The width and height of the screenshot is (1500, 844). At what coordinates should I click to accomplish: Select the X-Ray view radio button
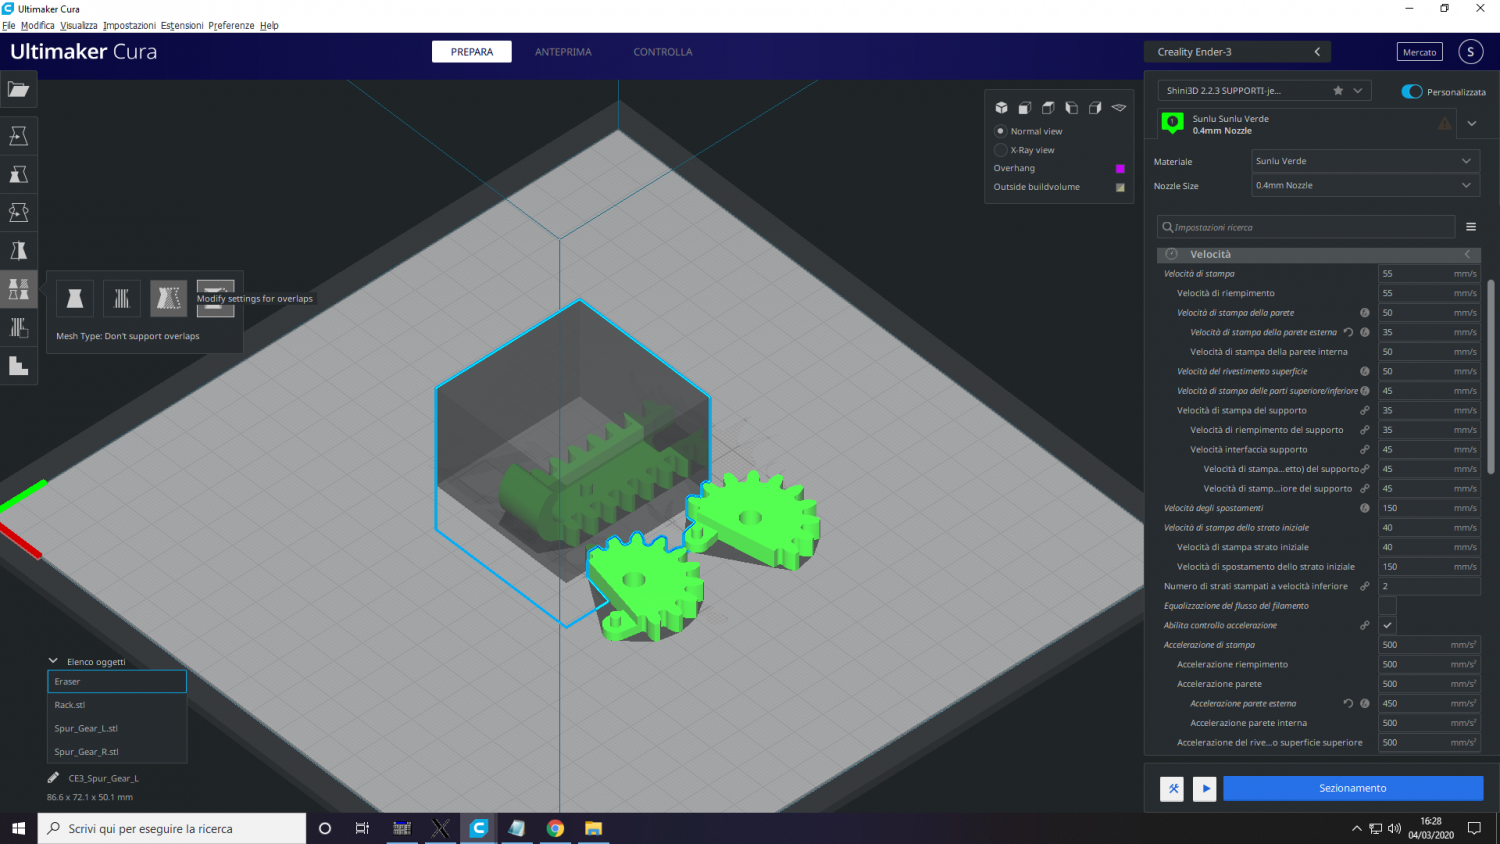coord(1000,150)
